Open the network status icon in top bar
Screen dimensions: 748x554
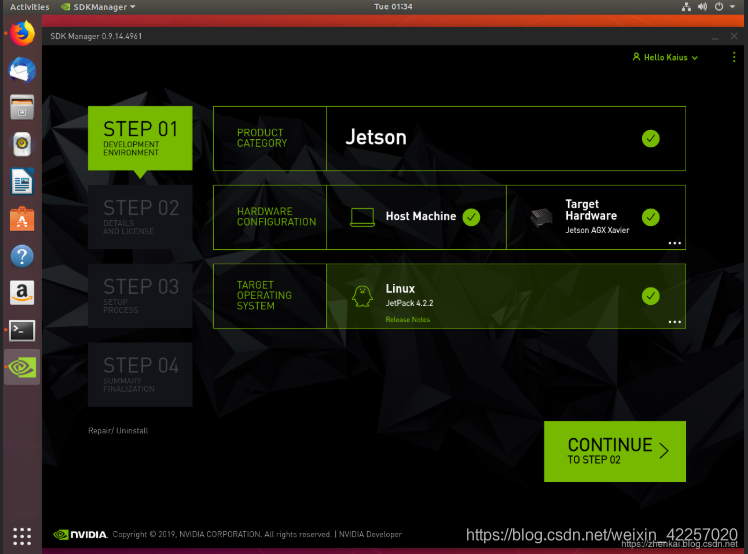(x=686, y=7)
